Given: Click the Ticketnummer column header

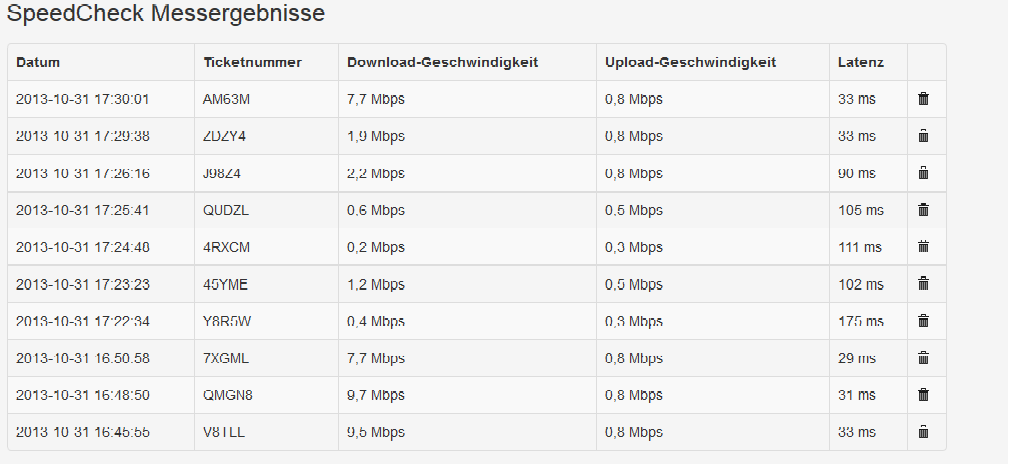Looking at the screenshot, I should click(x=253, y=63).
